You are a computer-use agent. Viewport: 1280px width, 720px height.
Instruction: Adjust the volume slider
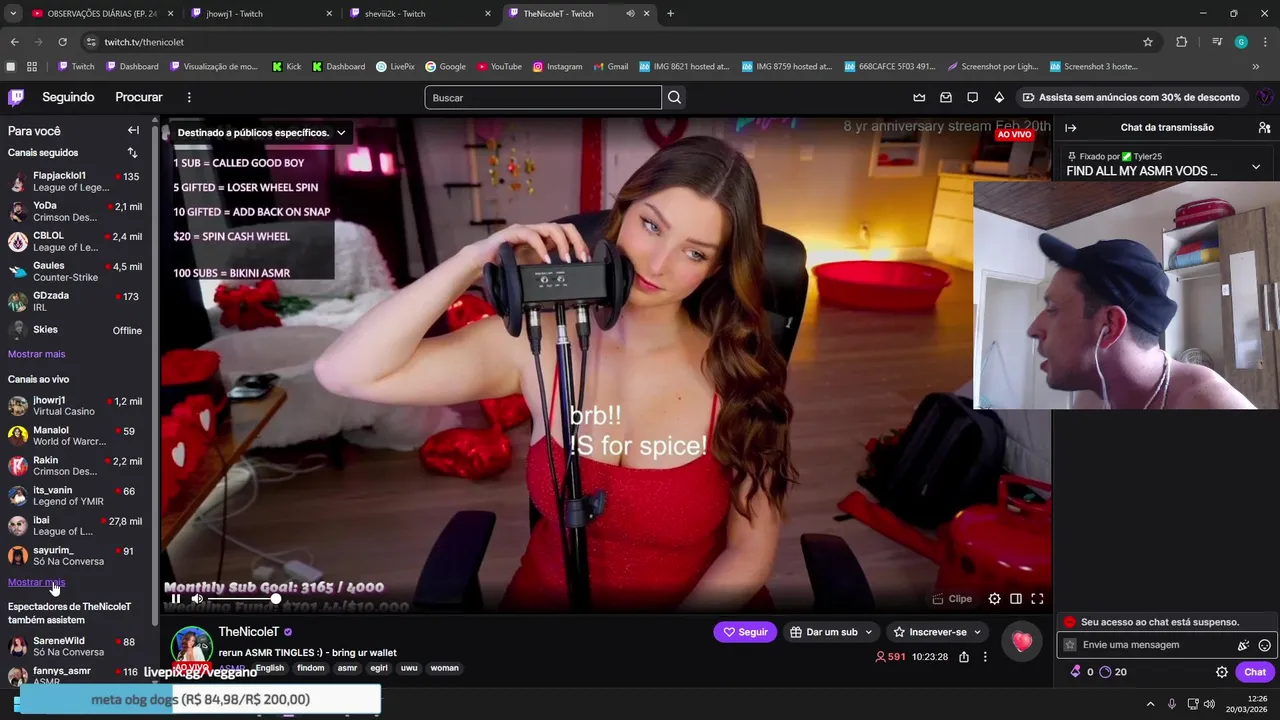[242, 599]
